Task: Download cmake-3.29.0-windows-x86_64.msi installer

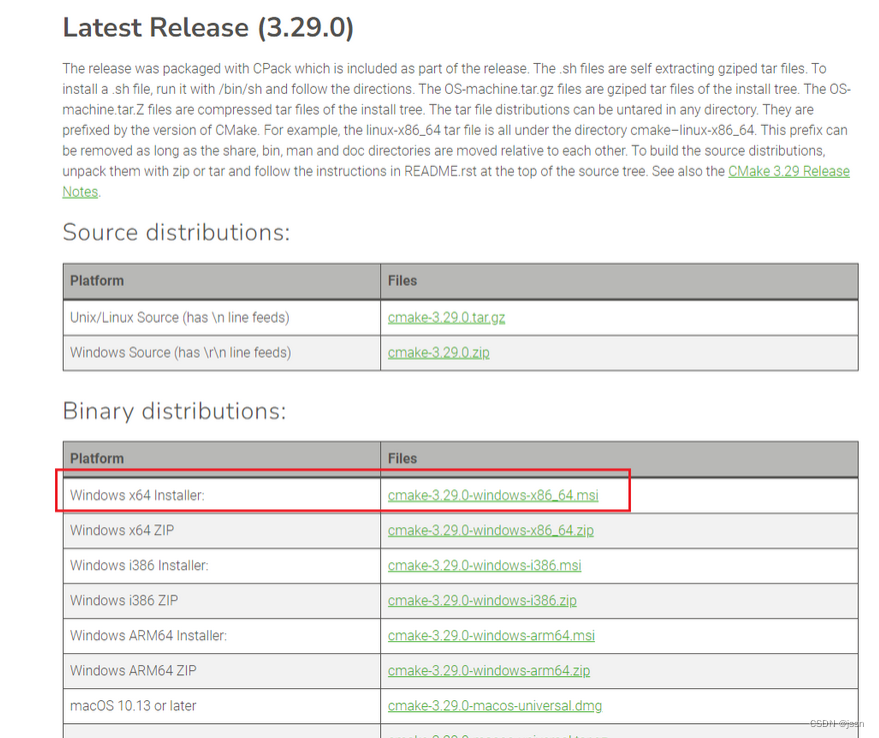Action: click(x=493, y=495)
